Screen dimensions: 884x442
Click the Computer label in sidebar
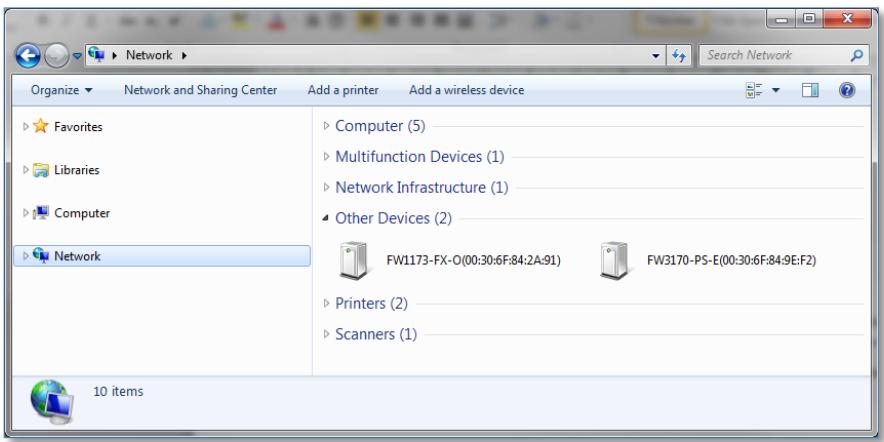pos(82,213)
